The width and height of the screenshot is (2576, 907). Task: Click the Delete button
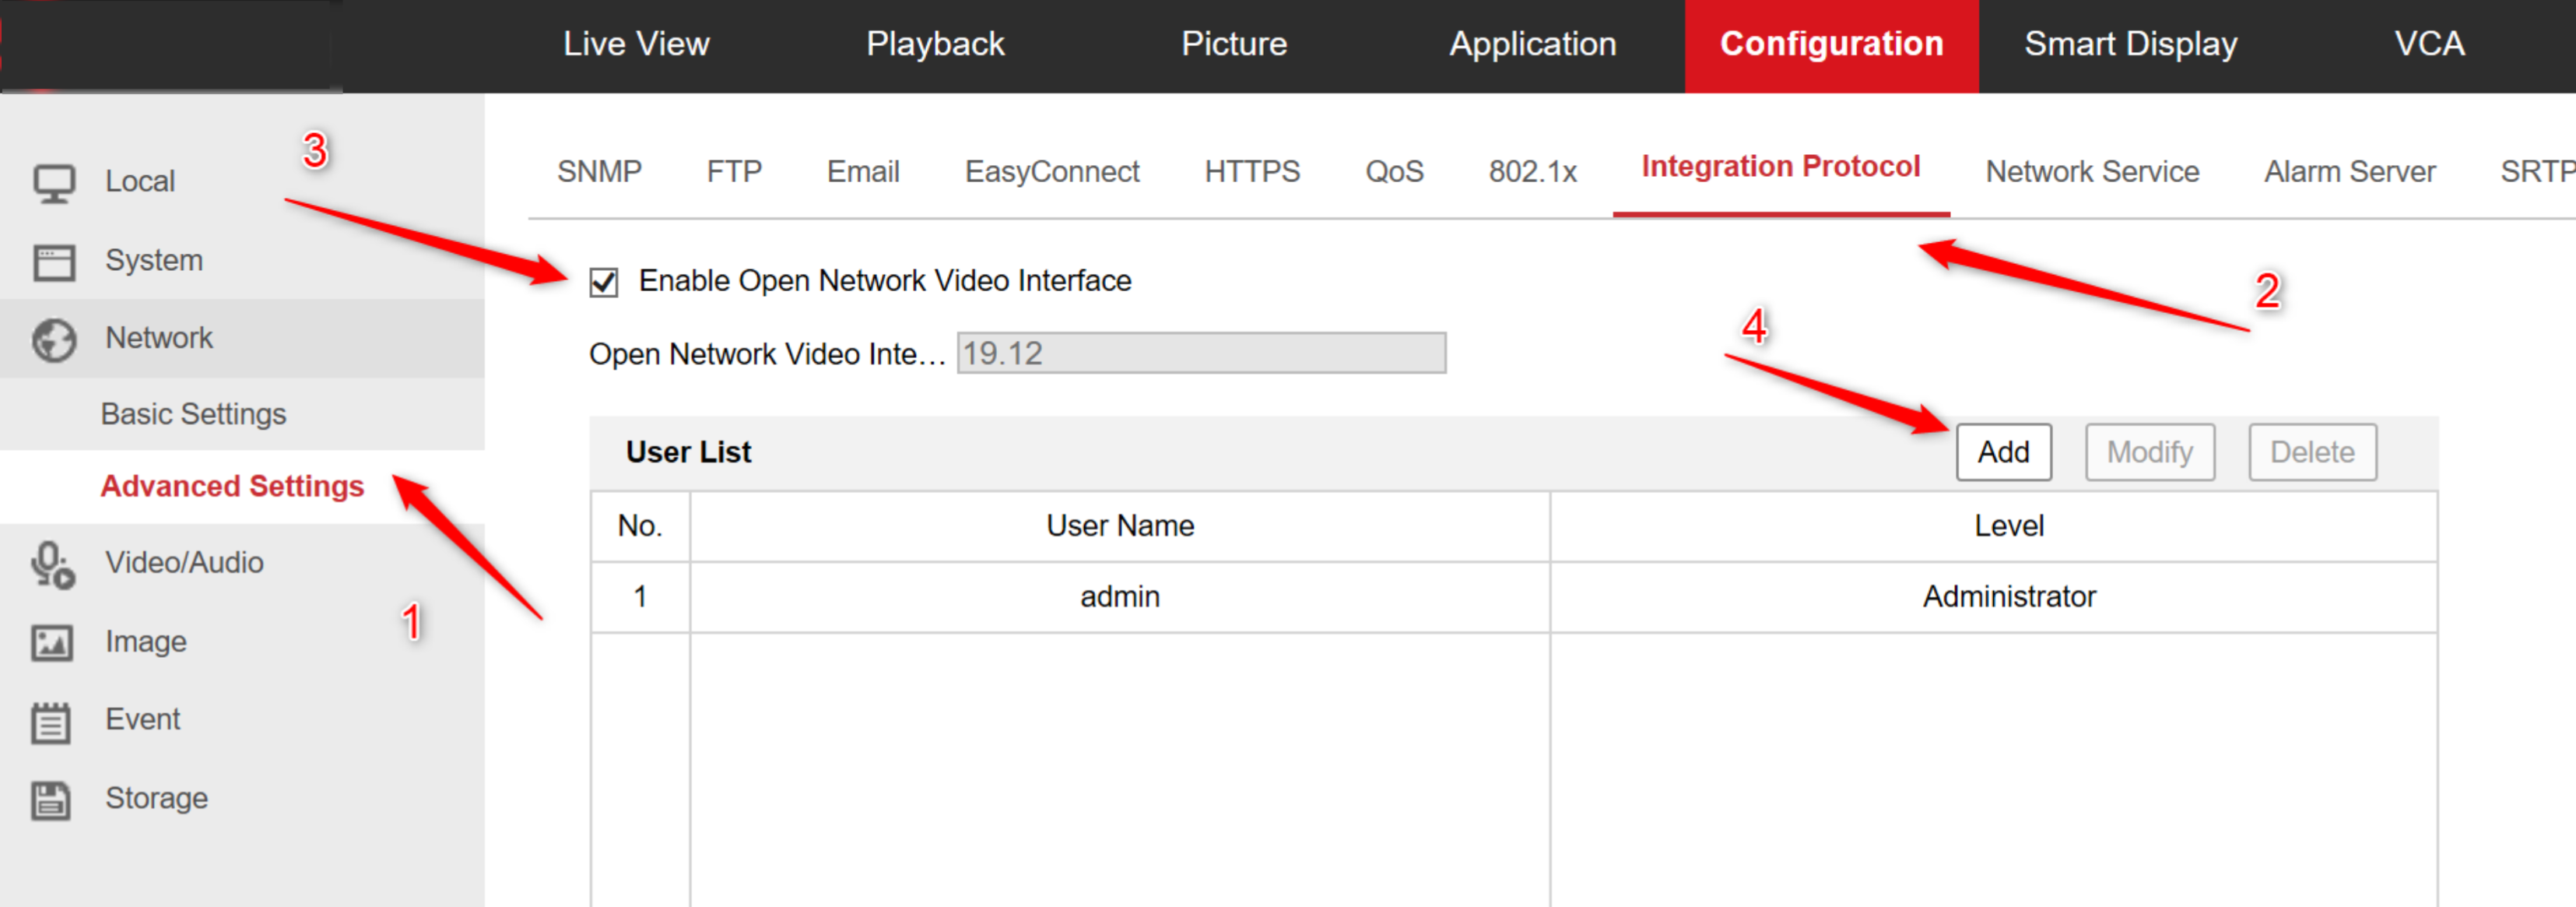pos(2311,452)
